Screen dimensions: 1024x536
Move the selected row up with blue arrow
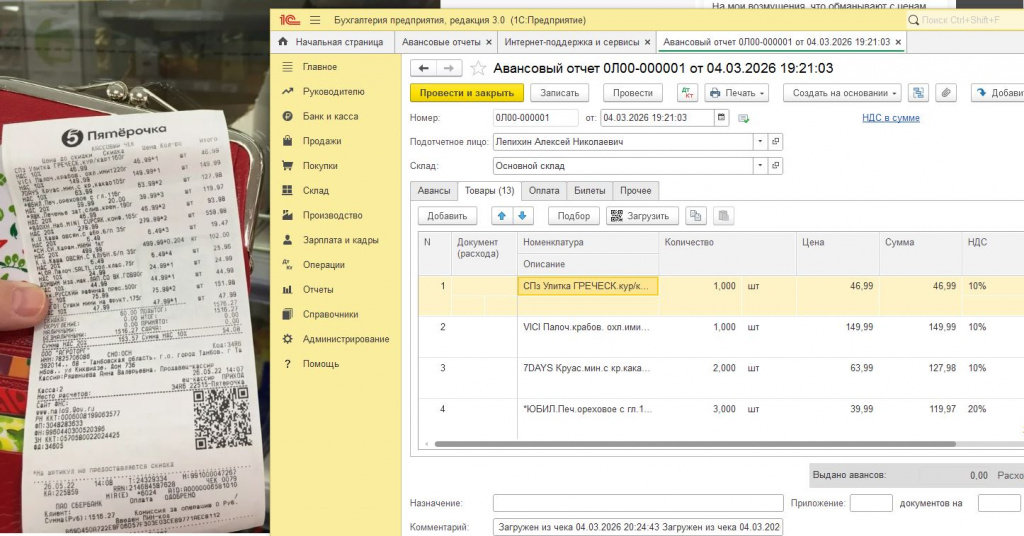point(500,216)
